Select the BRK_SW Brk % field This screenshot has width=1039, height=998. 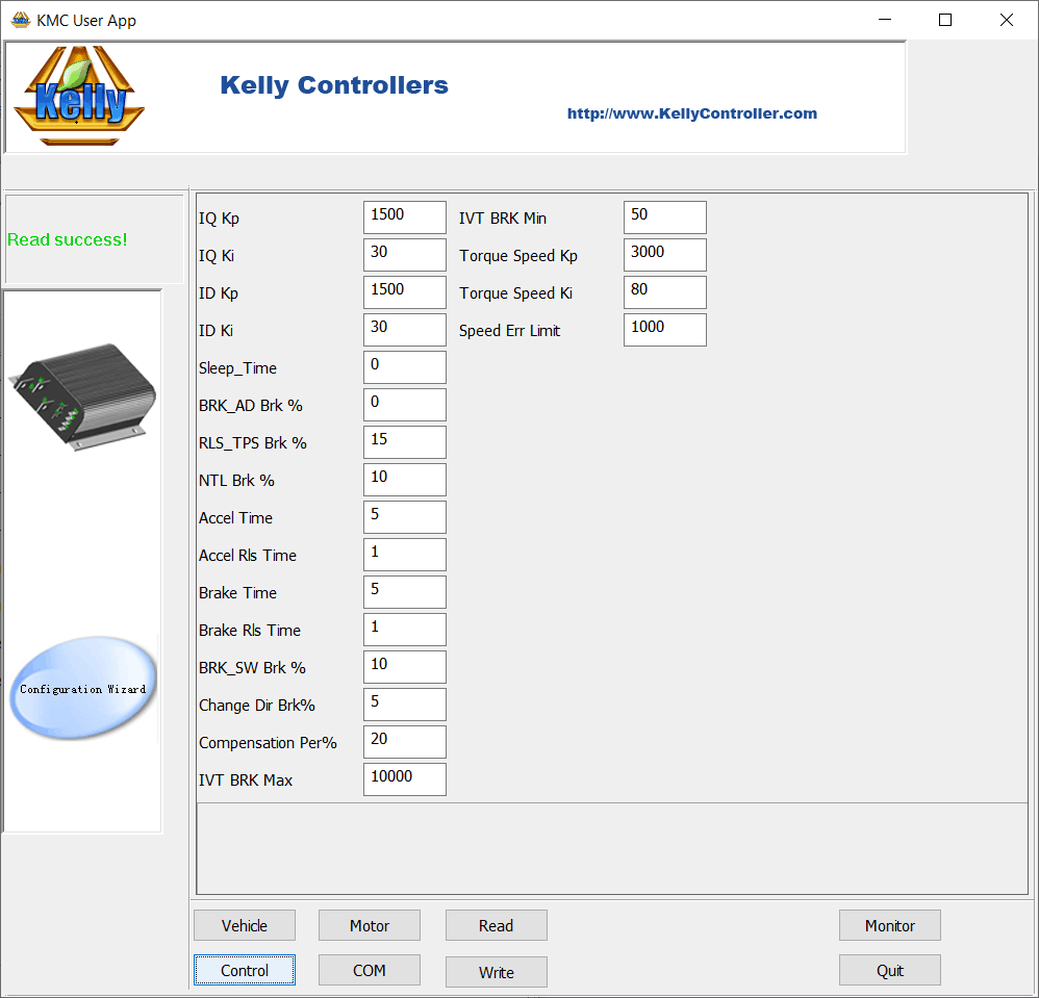coord(405,667)
